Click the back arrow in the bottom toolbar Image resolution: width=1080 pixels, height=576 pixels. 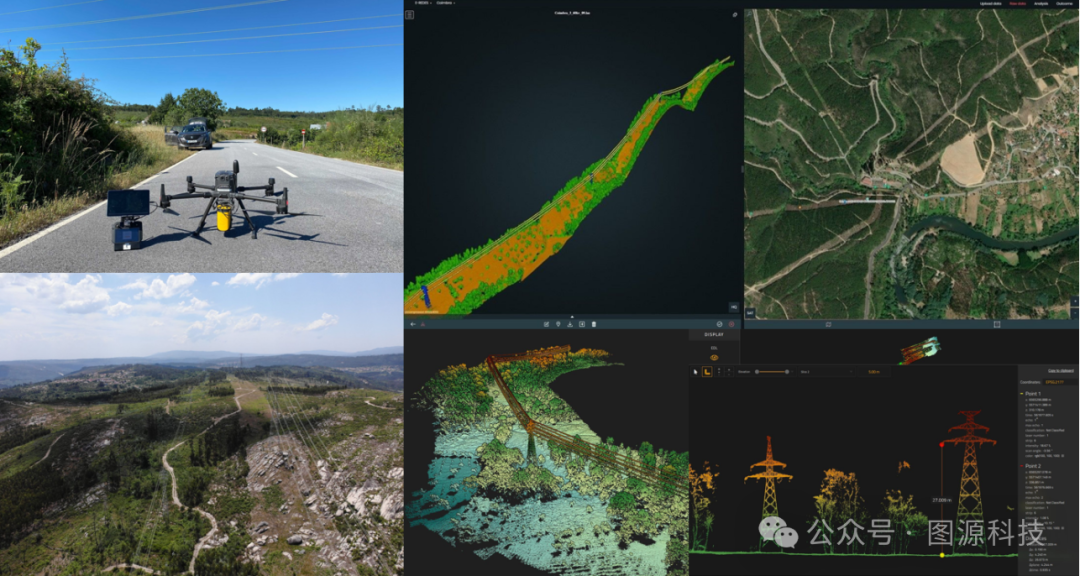412,324
